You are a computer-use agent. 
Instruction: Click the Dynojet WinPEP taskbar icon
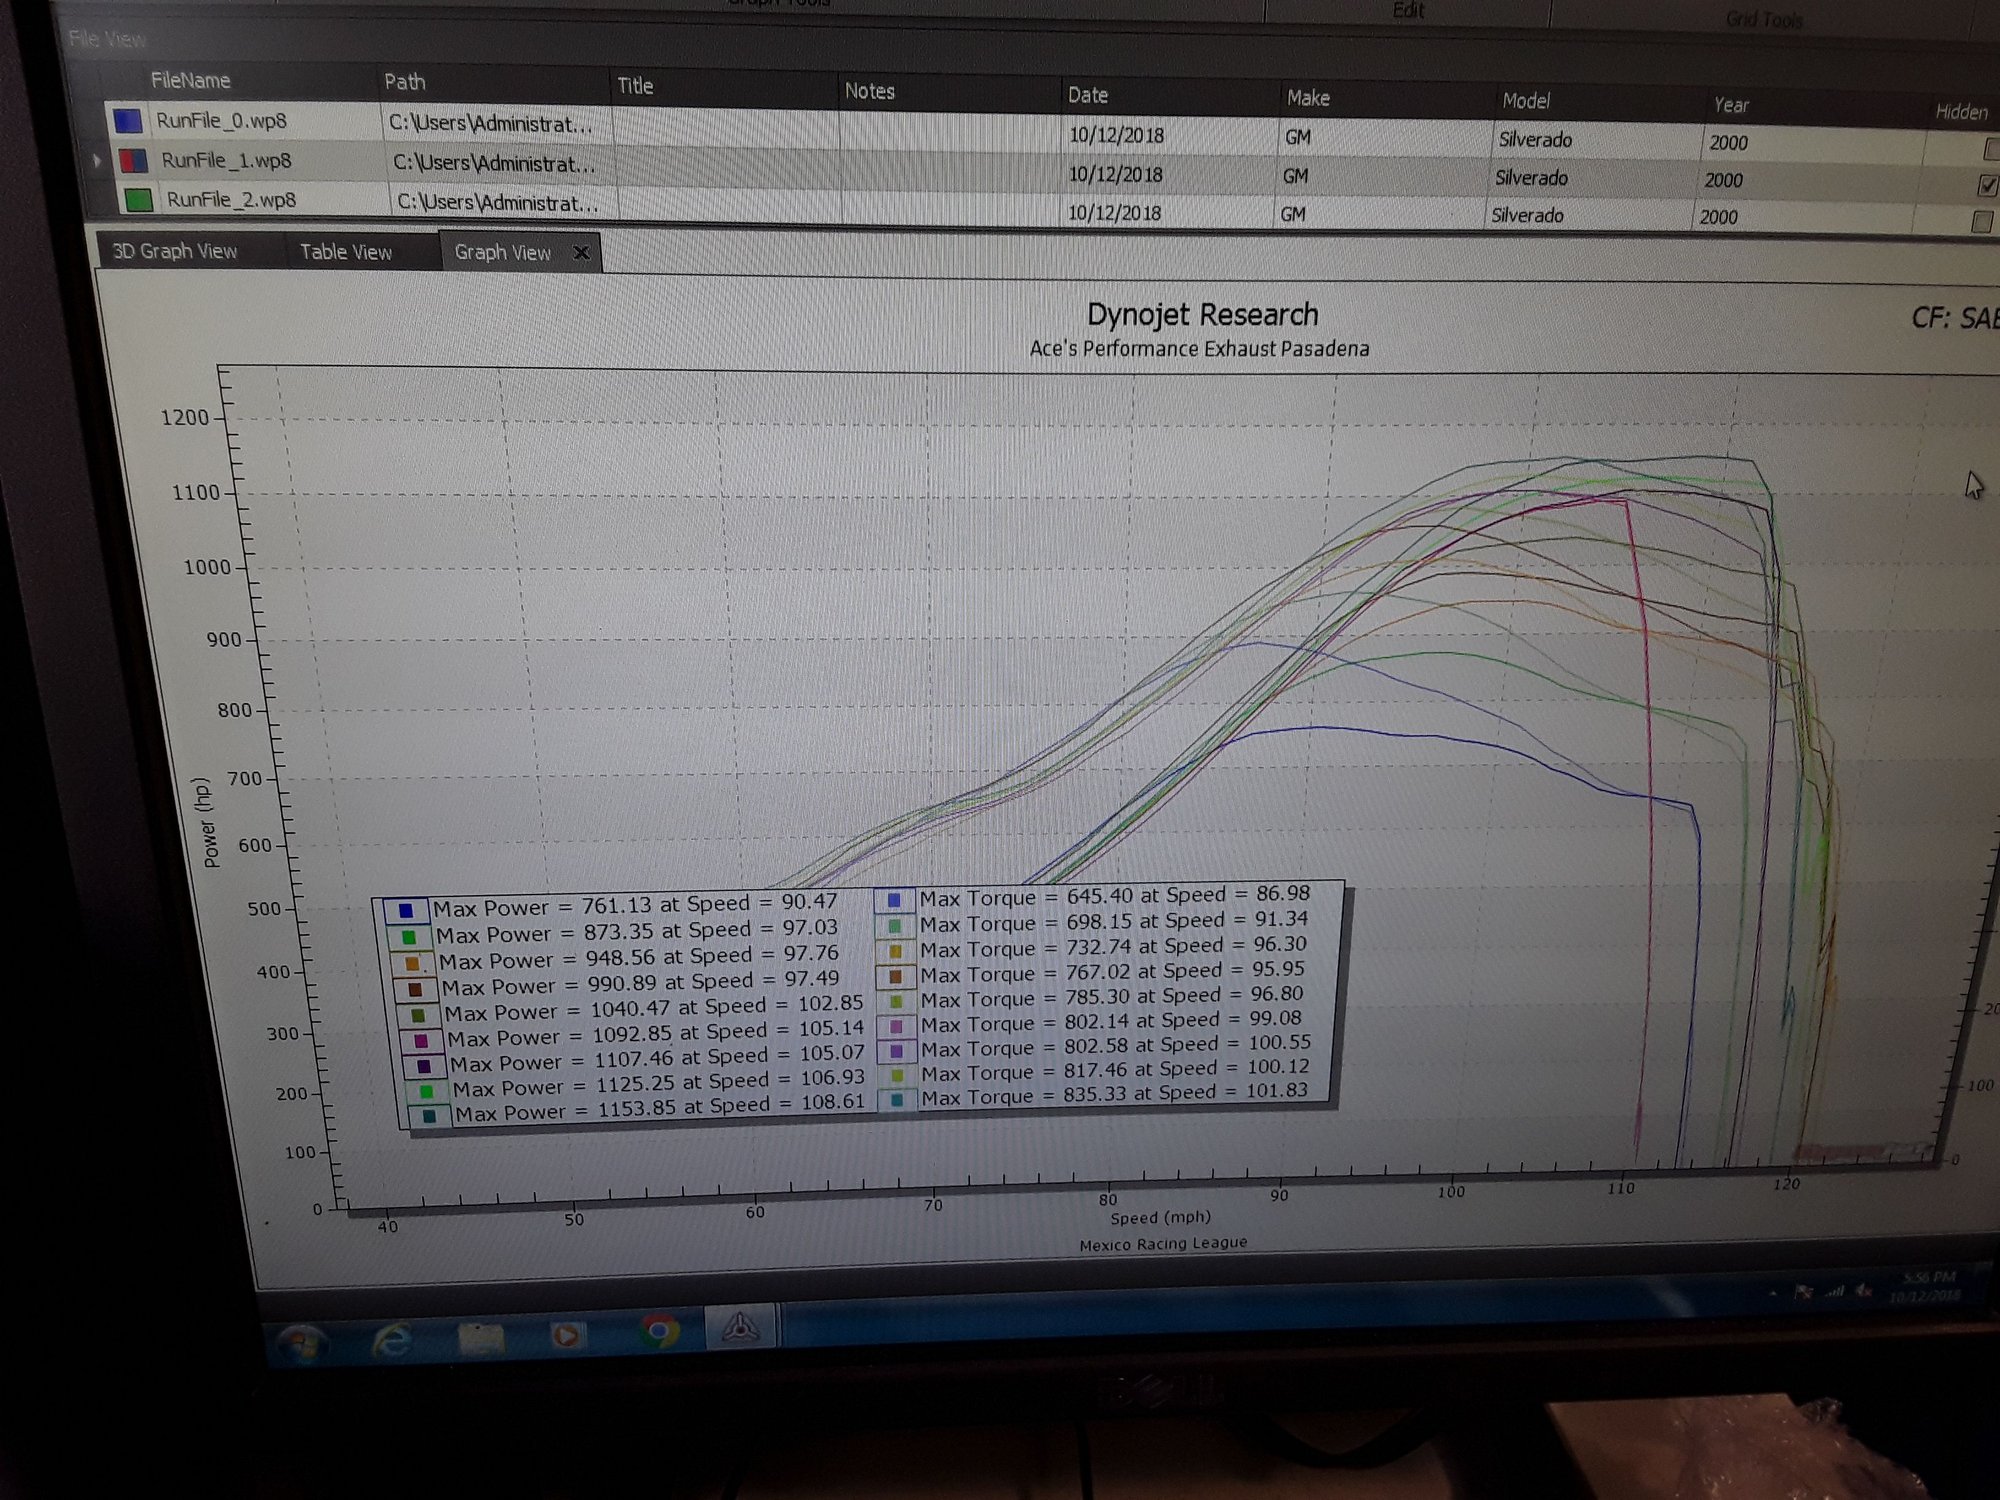click(740, 1328)
